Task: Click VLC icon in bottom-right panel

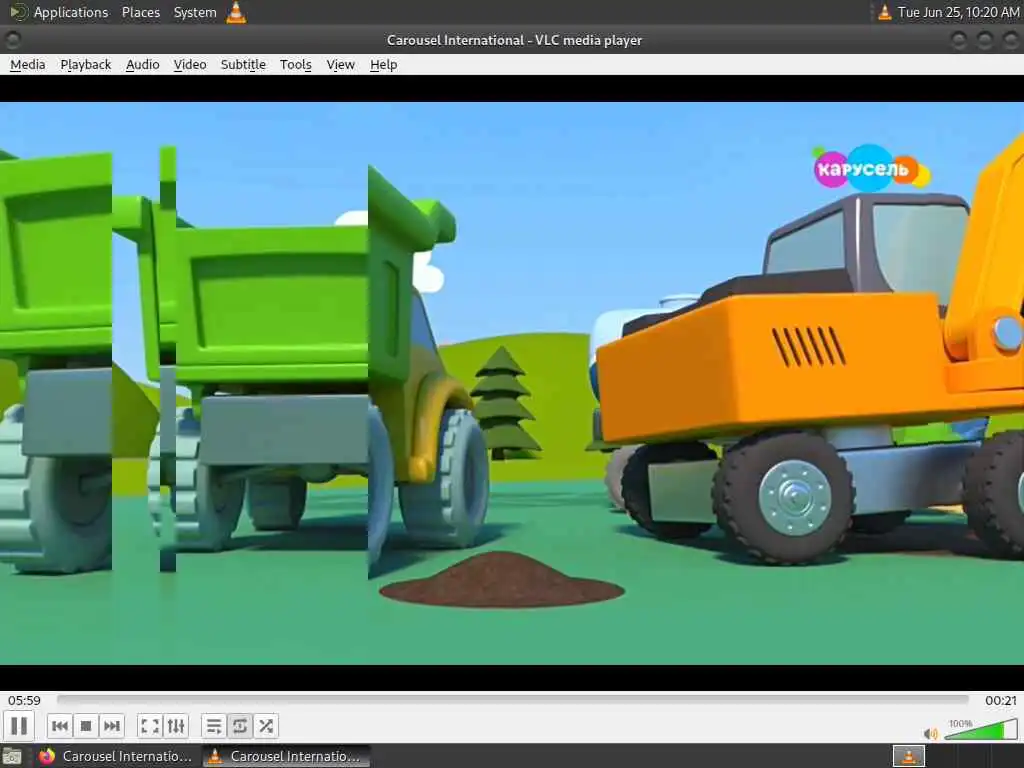Action: (908, 756)
